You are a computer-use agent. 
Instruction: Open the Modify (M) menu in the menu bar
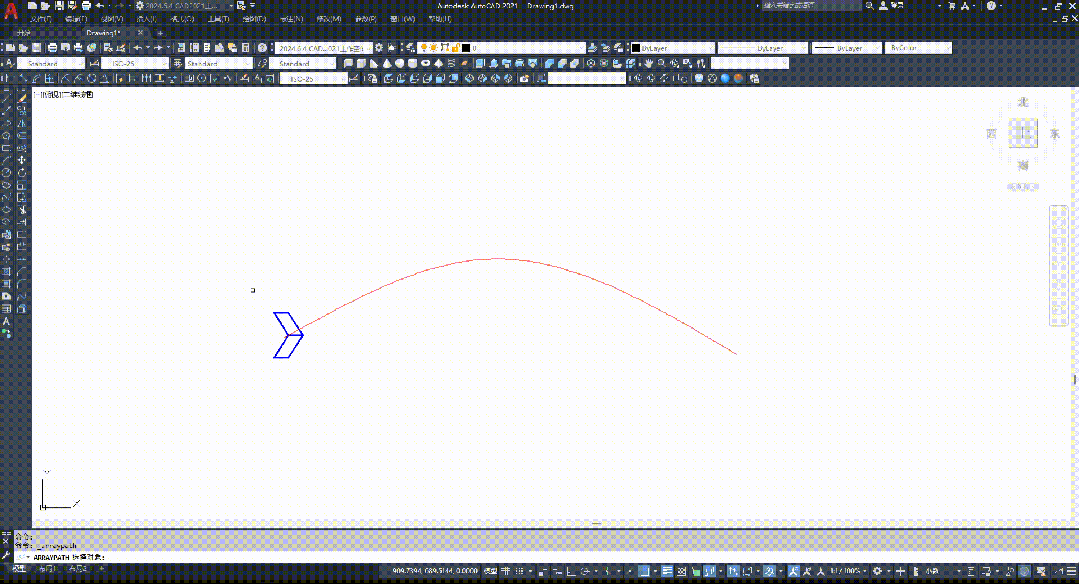click(x=328, y=19)
